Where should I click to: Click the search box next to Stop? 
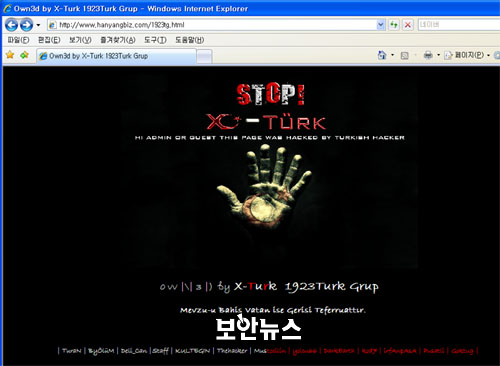[459, 25]
